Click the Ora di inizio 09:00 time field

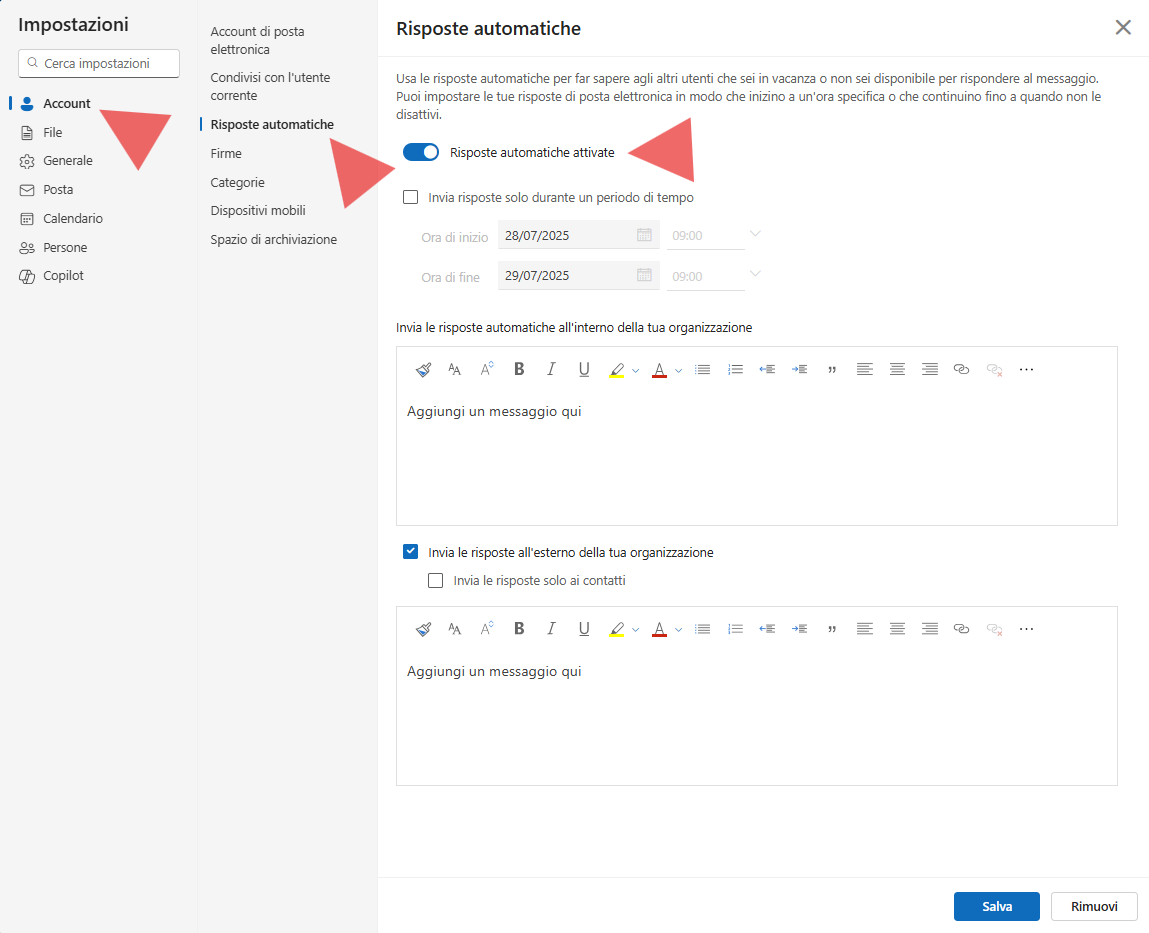pyautogui.click(x=706, y=235)
